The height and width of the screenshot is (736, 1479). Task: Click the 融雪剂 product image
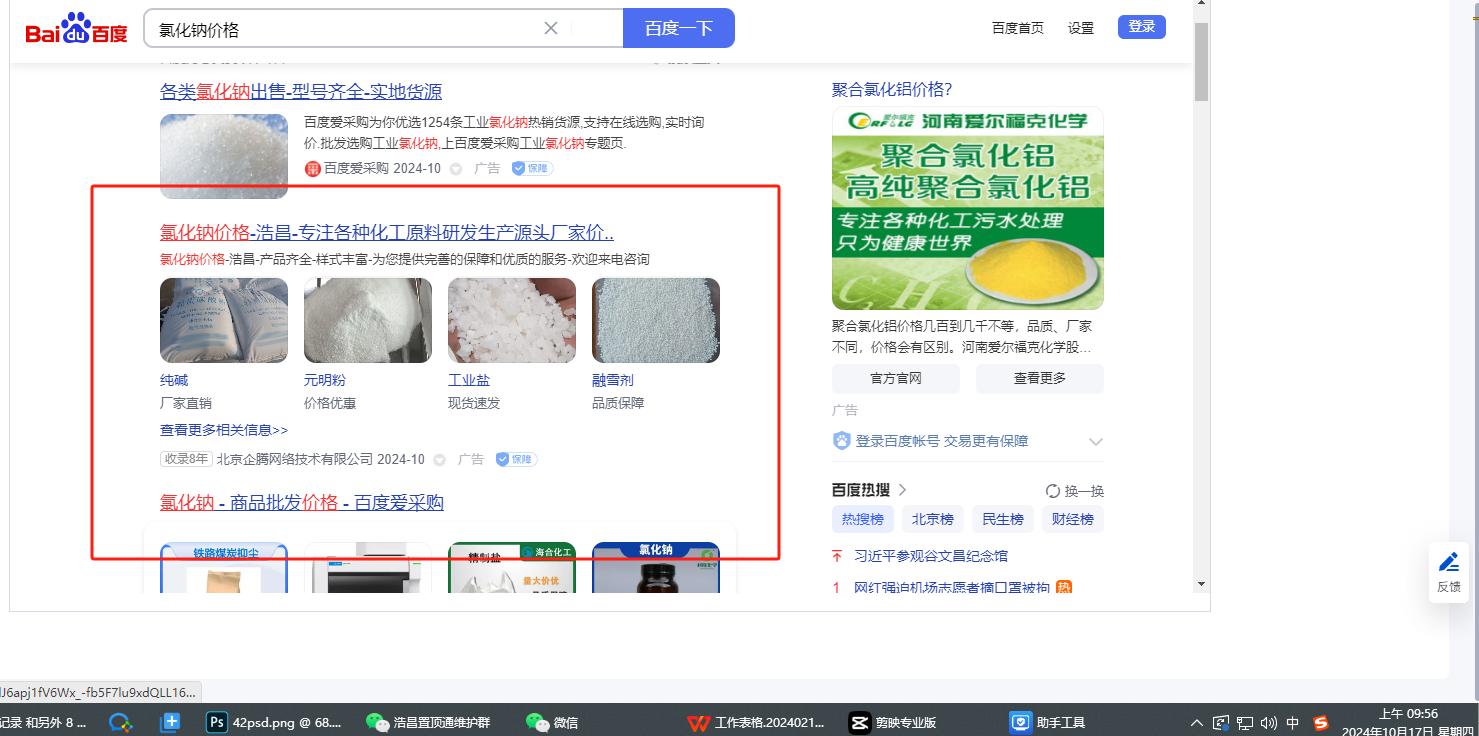[x=656, y=320]
